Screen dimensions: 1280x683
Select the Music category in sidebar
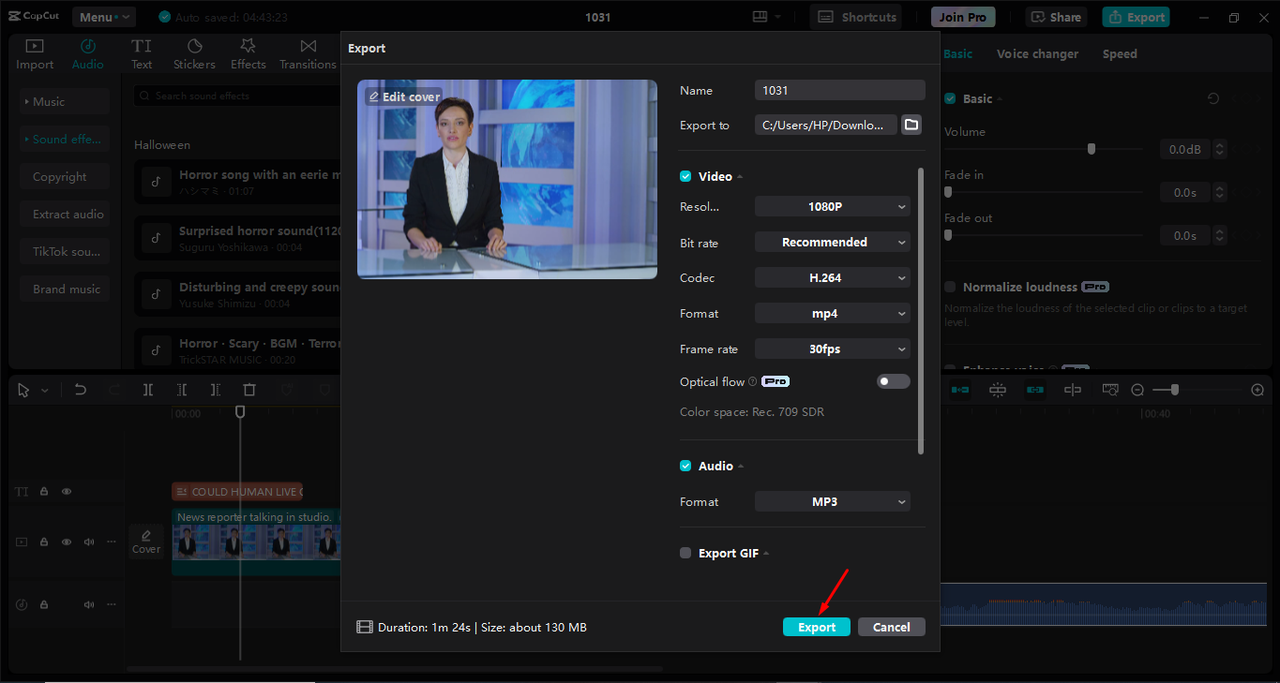[x=65, y=102]
